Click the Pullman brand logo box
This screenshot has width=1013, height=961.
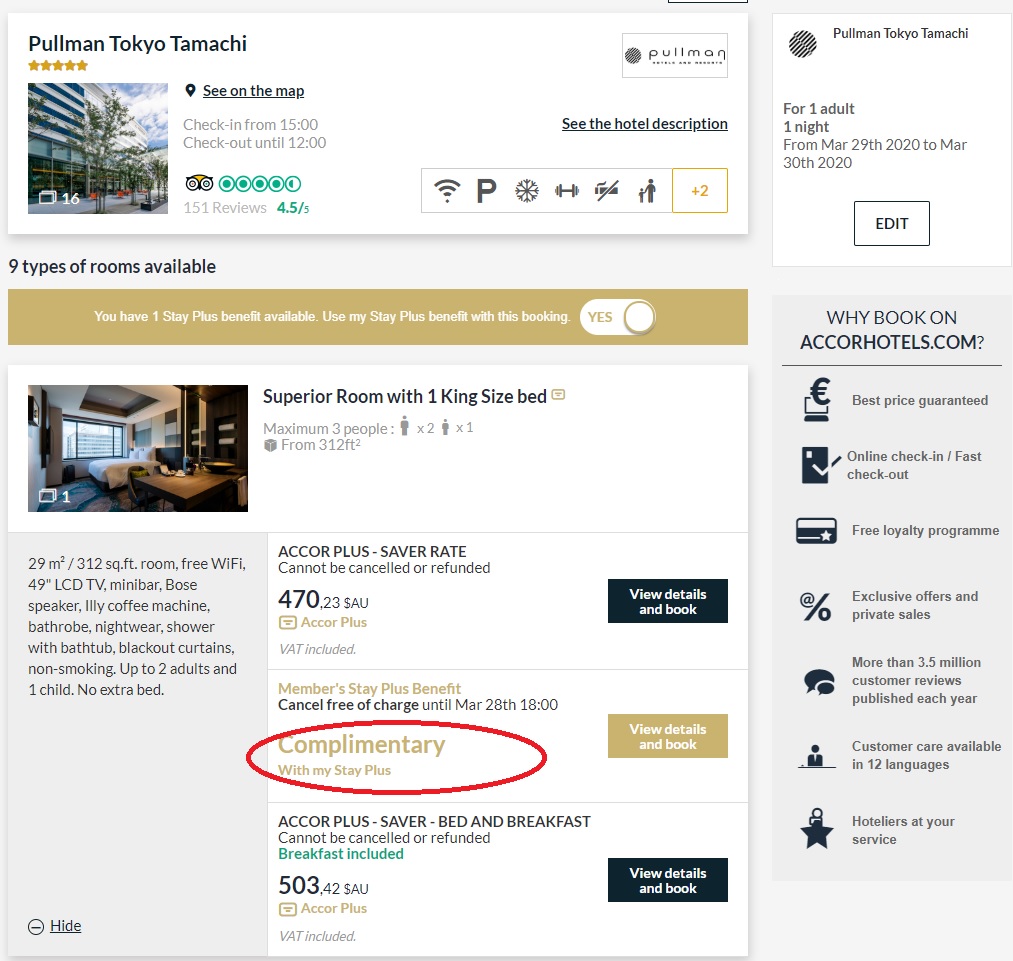(x=674, y=56)
